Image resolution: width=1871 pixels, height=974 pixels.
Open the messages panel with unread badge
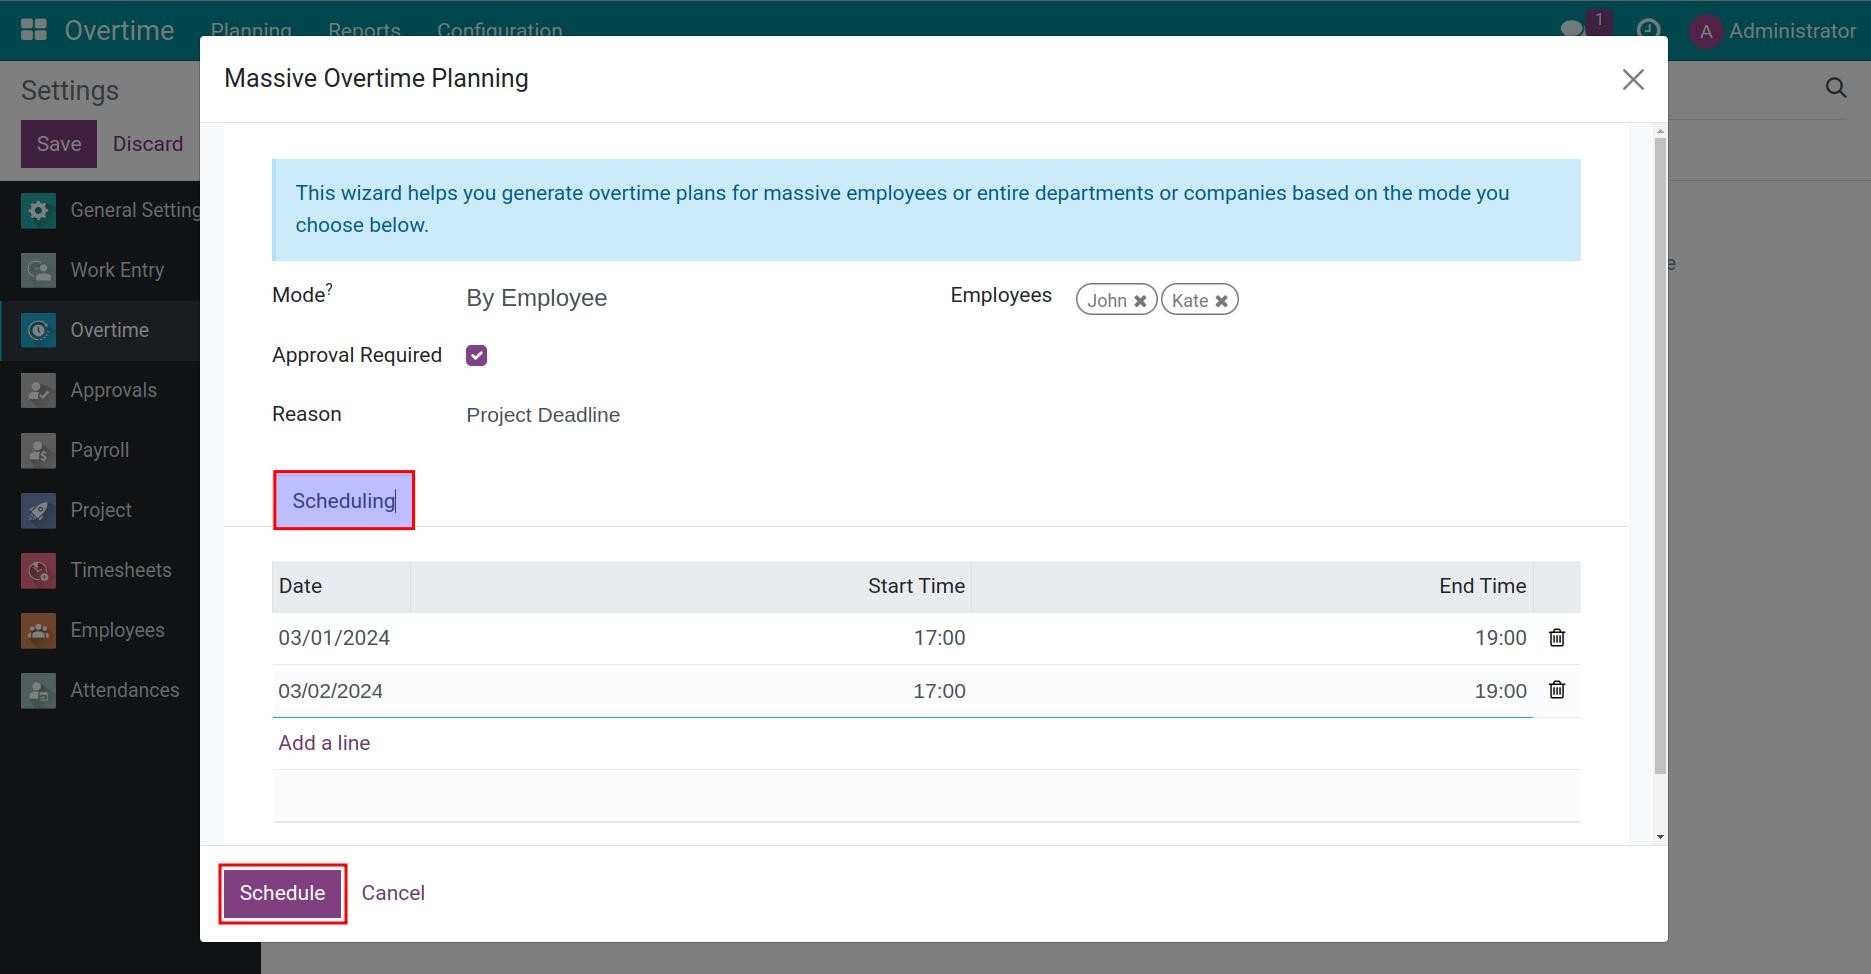tap(1572, 30)
